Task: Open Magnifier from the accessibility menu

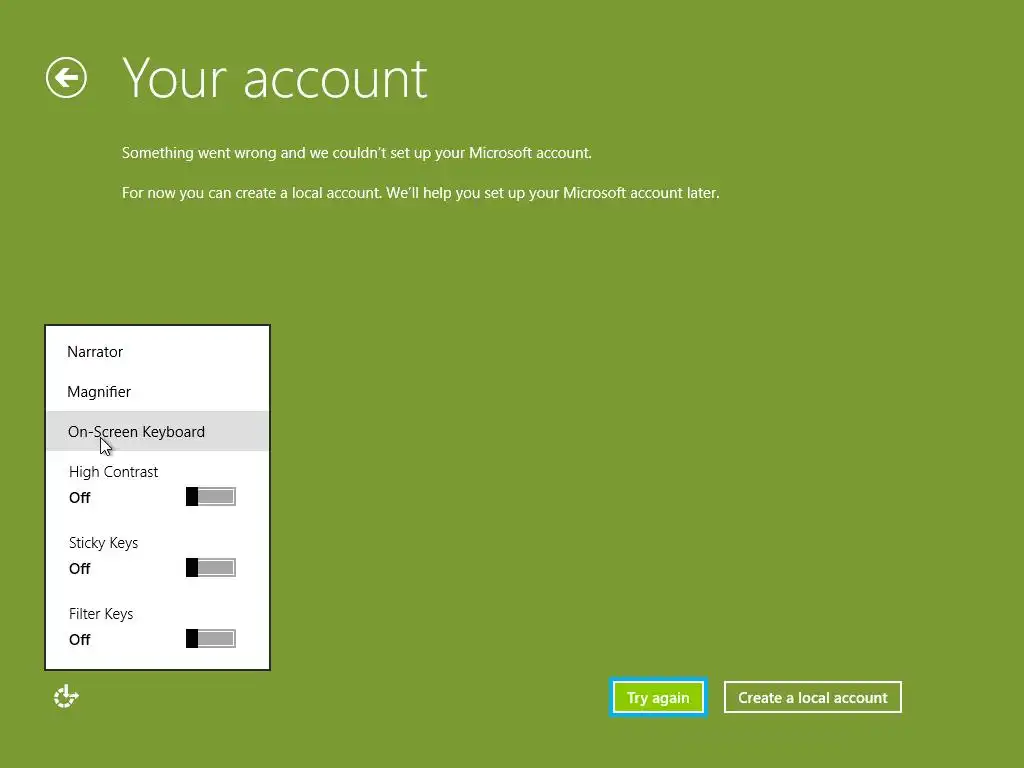Action: point(157,391)
